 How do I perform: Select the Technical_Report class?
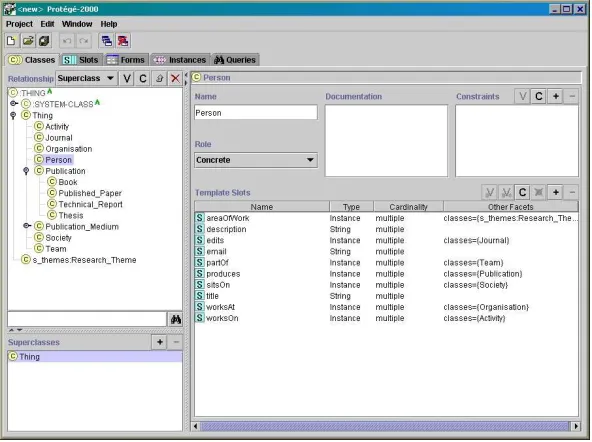click(x=85, y=205)
